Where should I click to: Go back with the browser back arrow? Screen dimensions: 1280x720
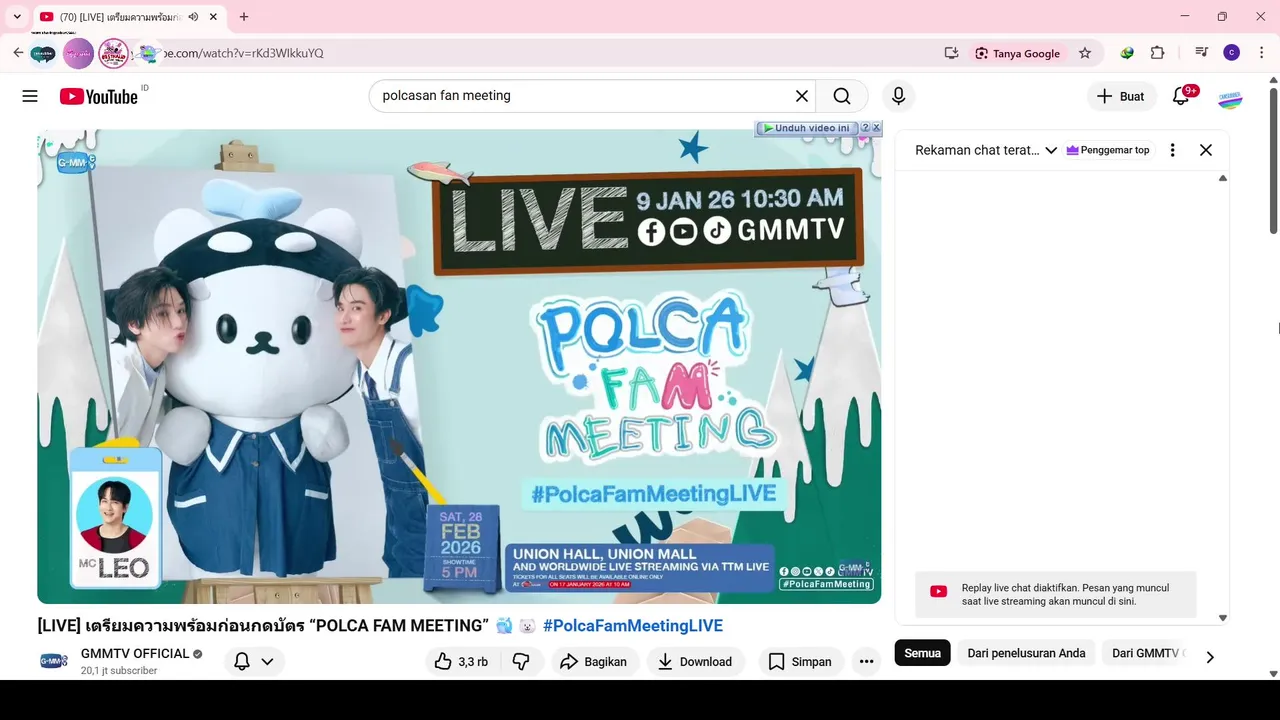point(18,53)
